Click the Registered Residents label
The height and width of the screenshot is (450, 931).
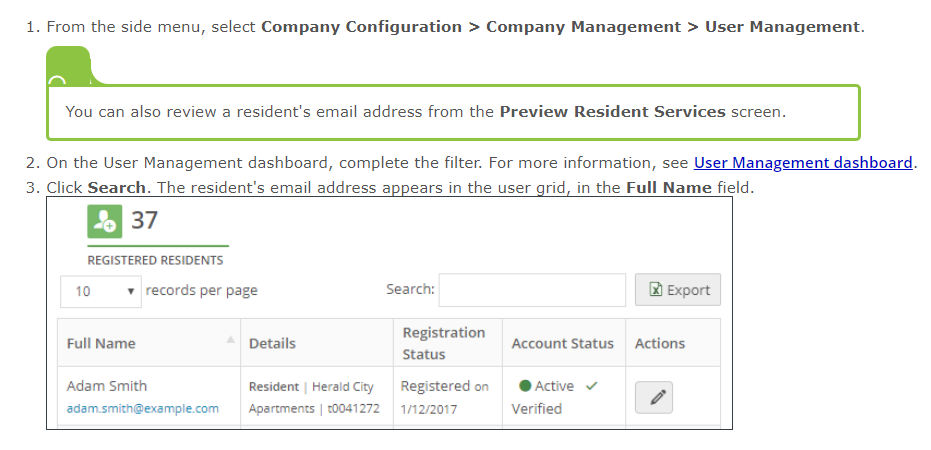pos(155,260)
